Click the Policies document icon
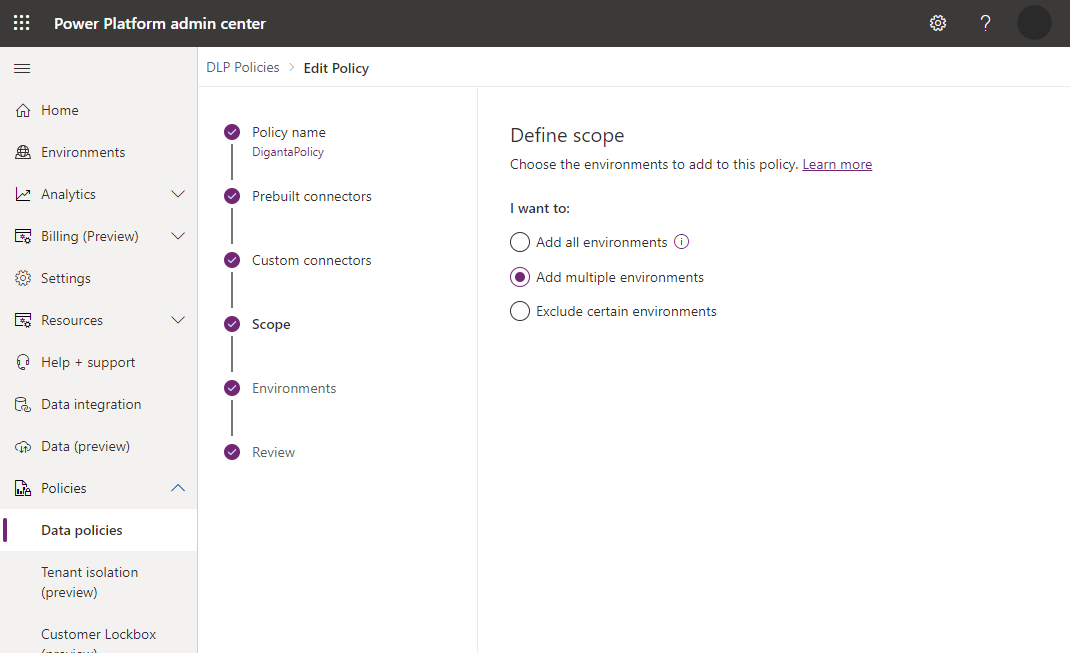Screen dimensions: 1070x653 (x=23, y=489)
